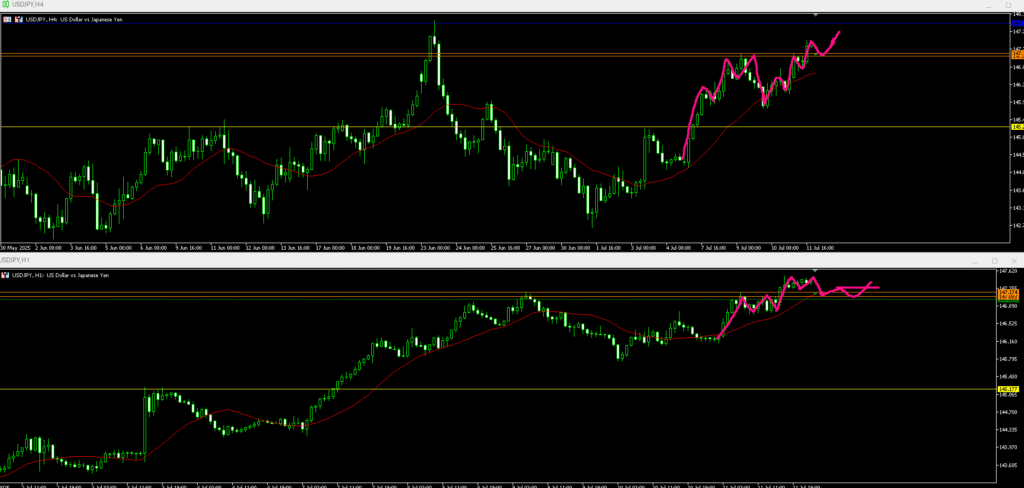Click the USDJPY,H1 window title text

(x=14, y=260)
